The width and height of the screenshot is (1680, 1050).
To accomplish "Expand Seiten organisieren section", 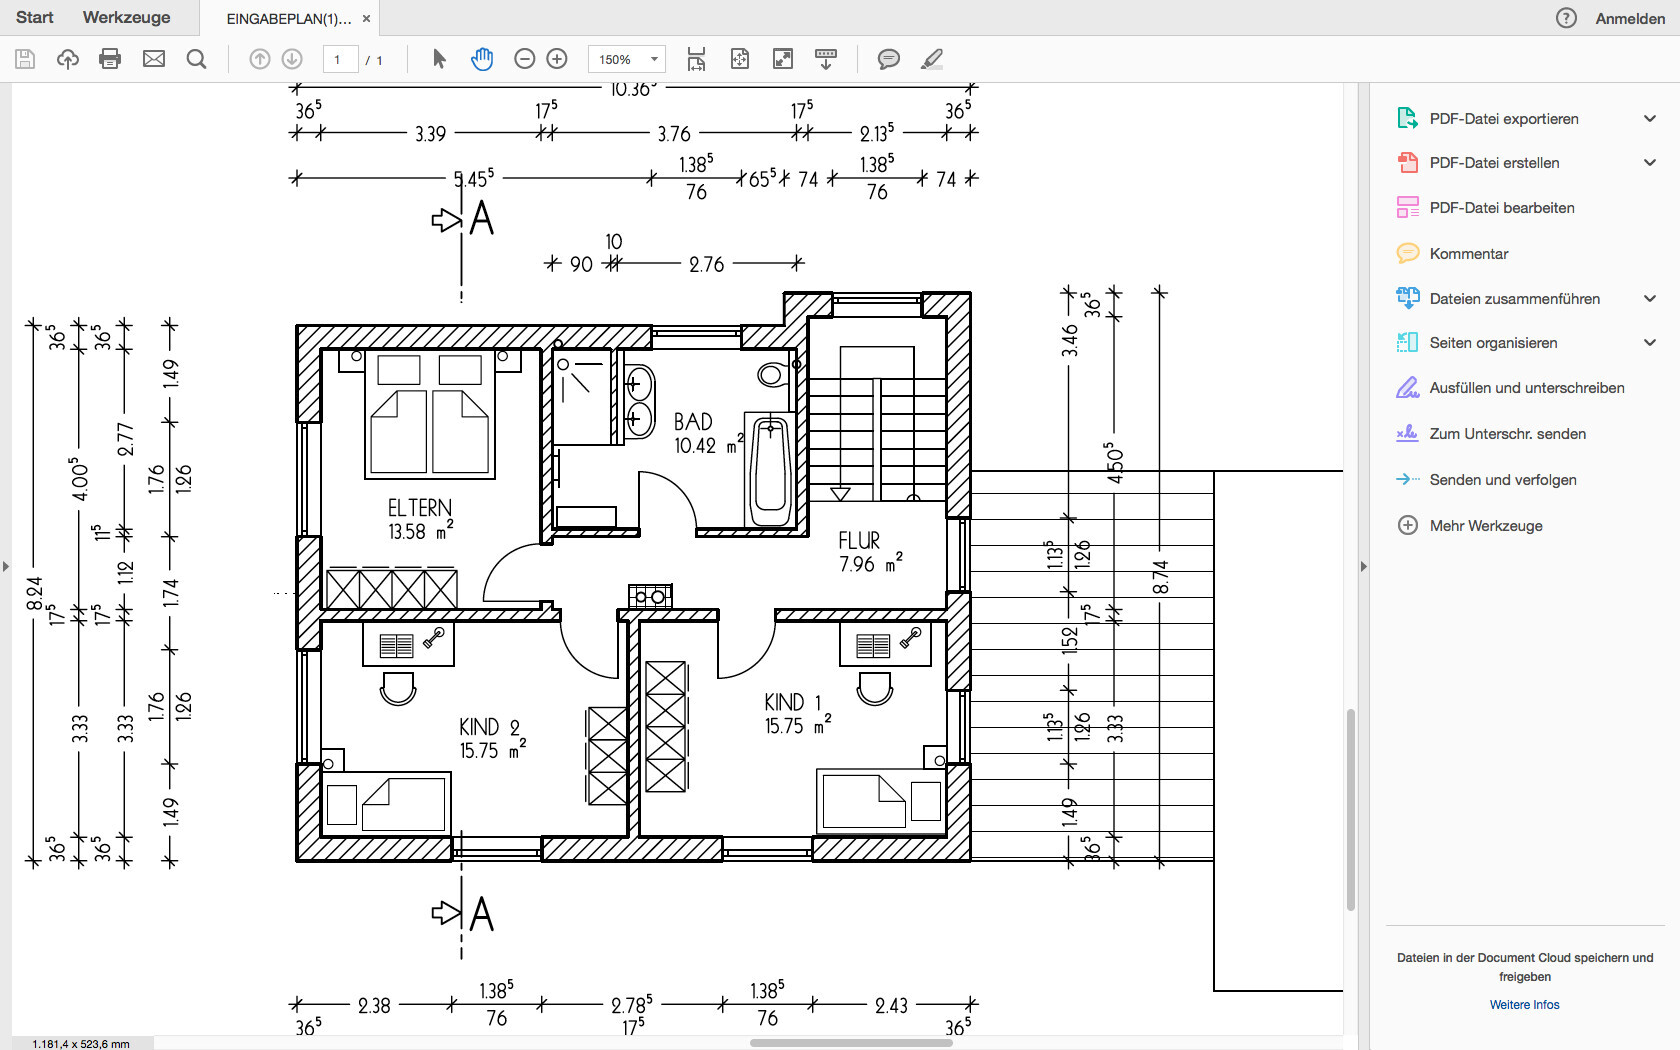I will pyautogui.click(x=1649, y=343).
